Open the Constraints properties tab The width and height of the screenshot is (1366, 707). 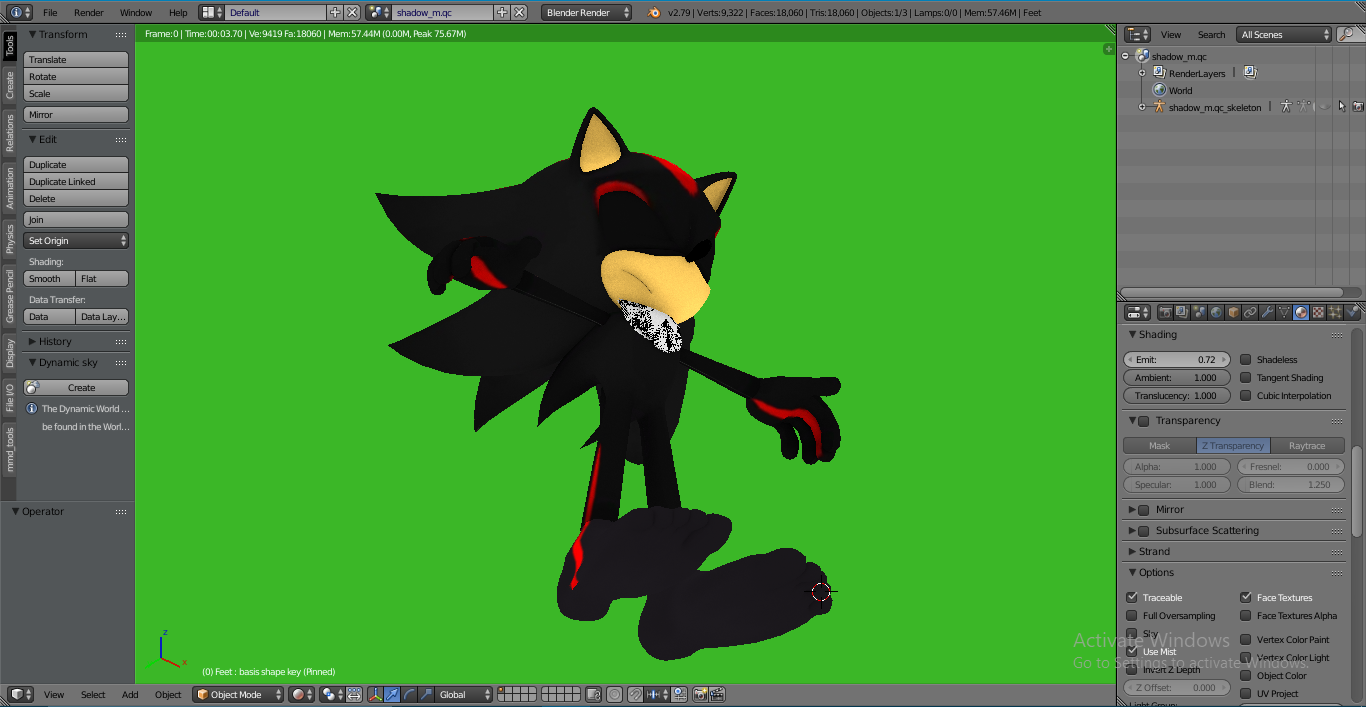click(1250, 313)
